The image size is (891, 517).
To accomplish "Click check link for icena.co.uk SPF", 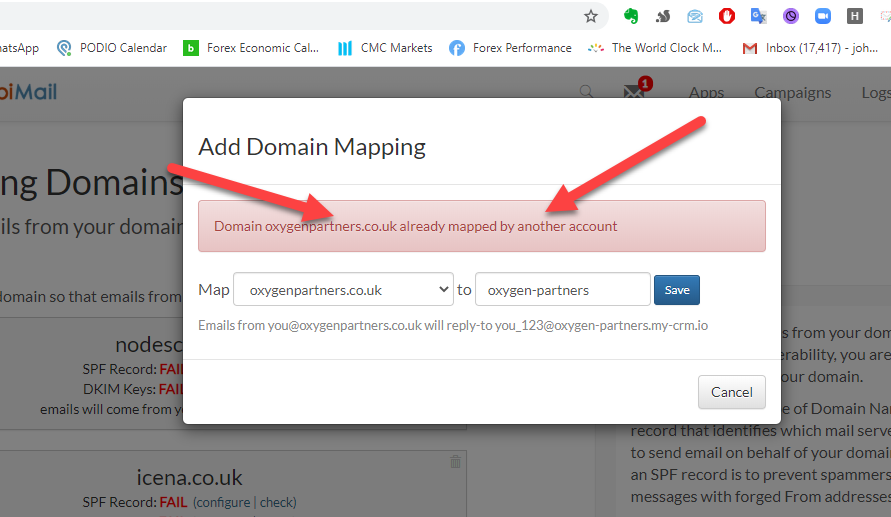I will (x=277, y=502).
